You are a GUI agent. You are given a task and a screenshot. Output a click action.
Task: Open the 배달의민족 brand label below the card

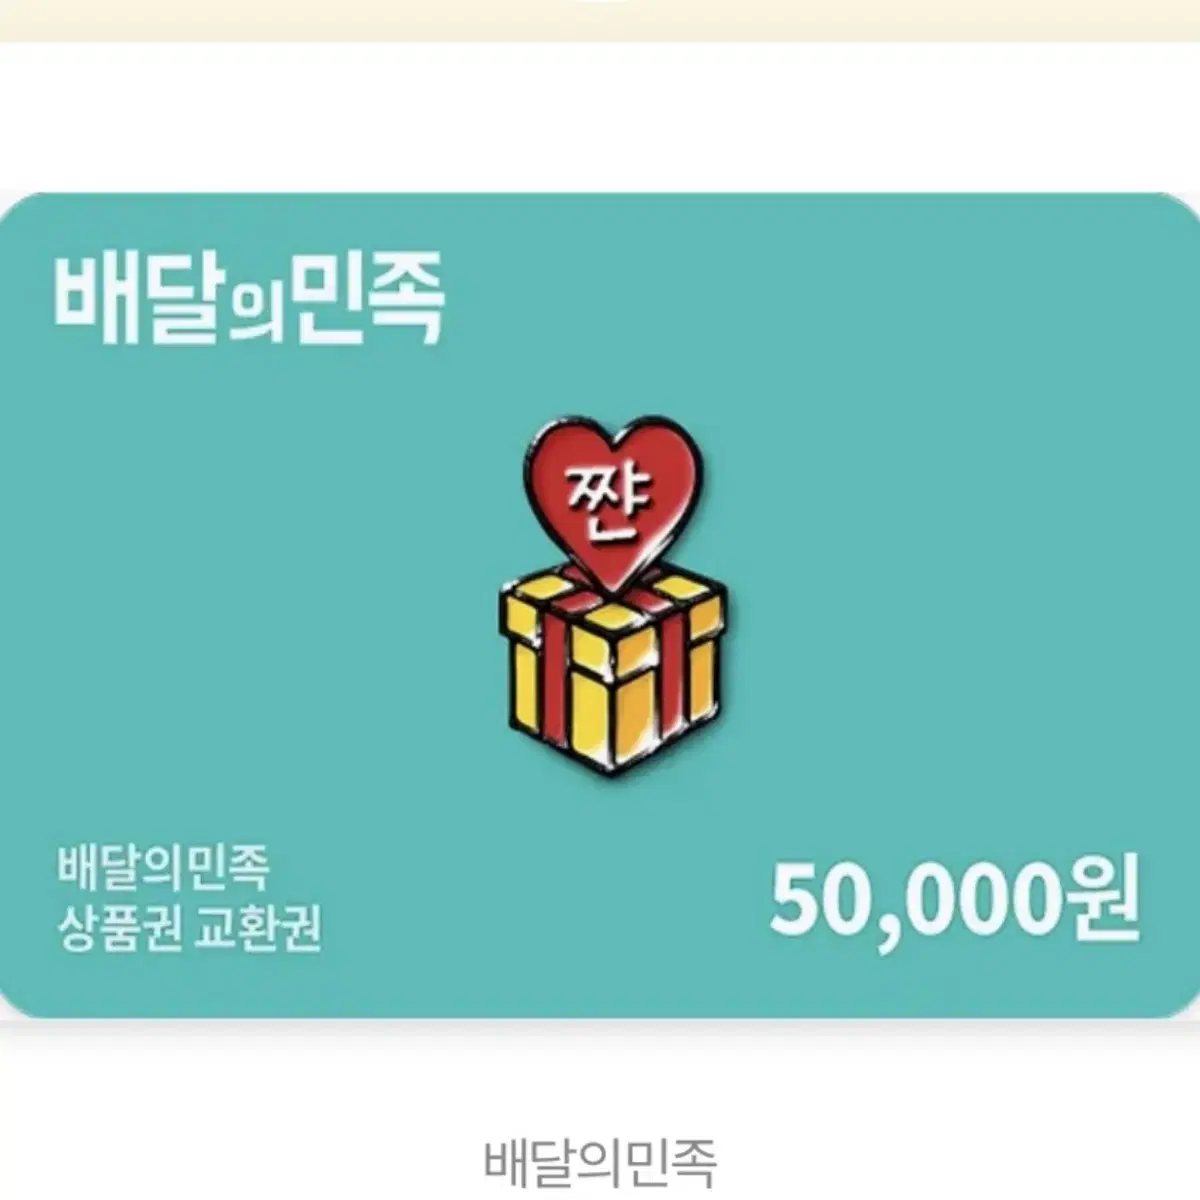600,1160
